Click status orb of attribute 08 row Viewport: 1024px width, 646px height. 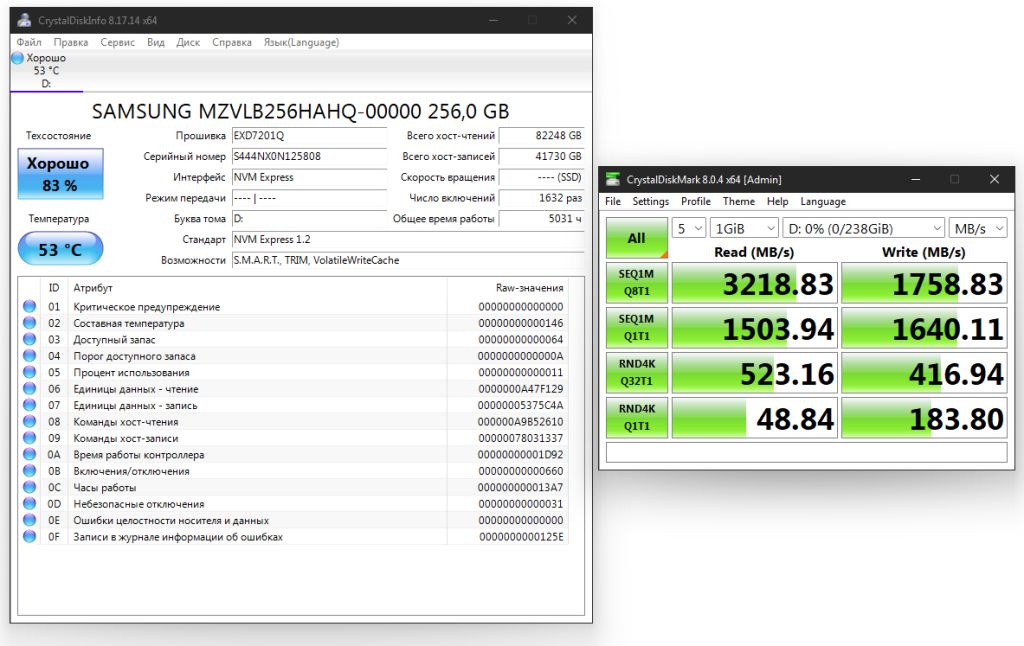click(x=29, y=421)
